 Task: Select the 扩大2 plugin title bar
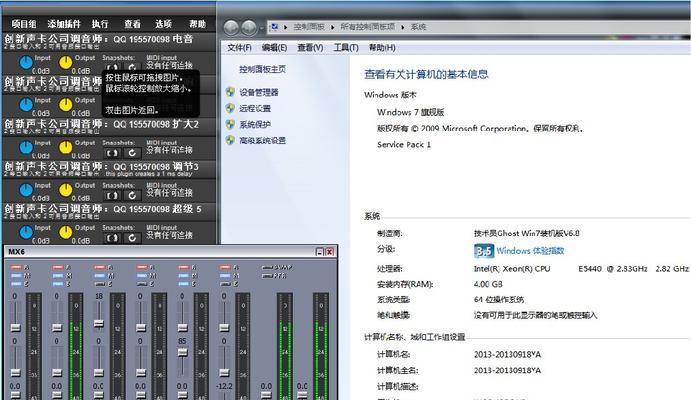pyautogui.click(x=109, y=126)
